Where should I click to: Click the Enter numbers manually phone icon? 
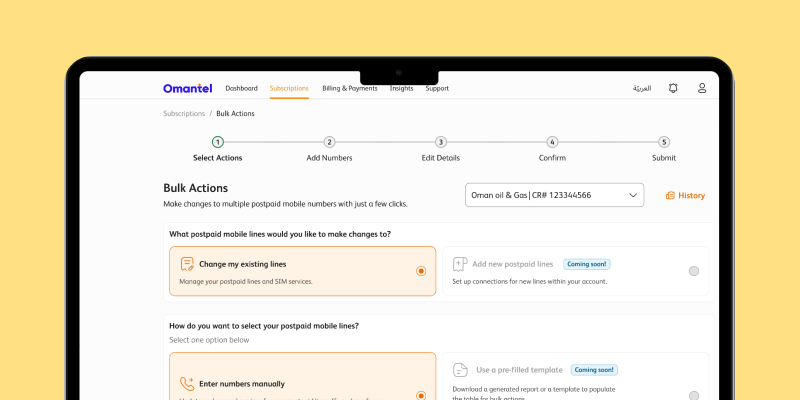(187, 383)
